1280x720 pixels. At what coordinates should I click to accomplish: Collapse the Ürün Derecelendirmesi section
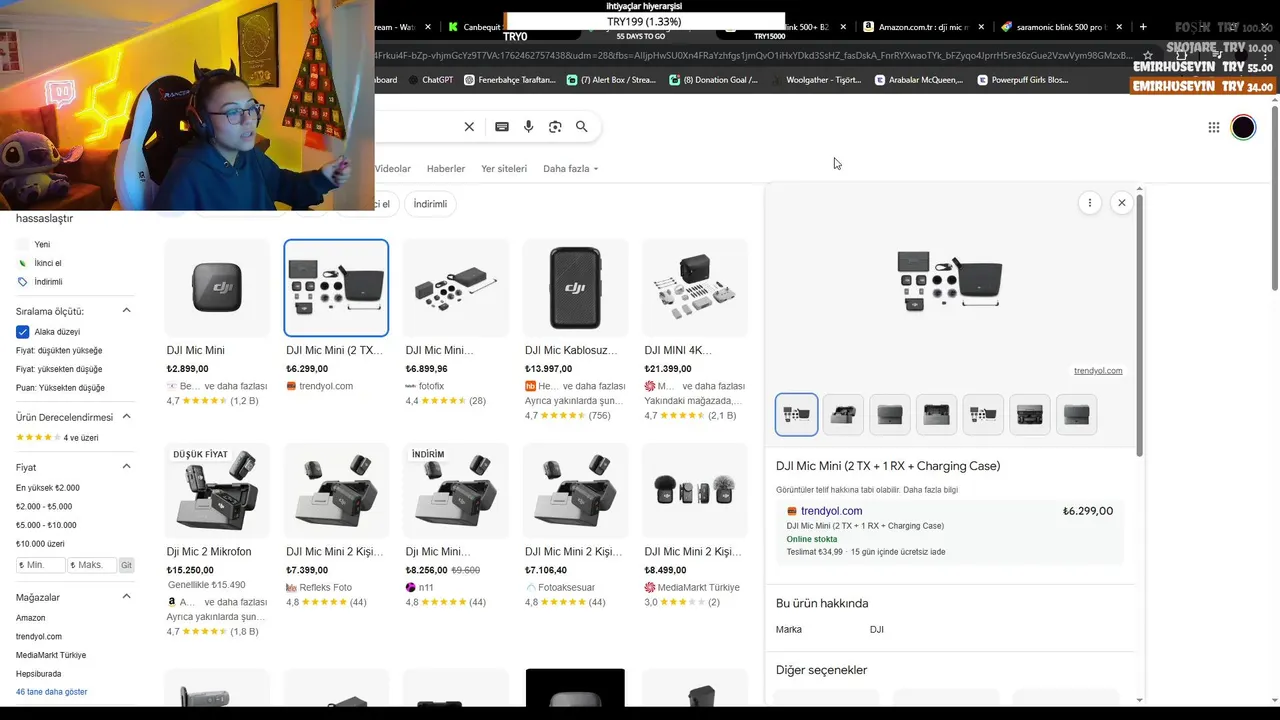(126, 417)
